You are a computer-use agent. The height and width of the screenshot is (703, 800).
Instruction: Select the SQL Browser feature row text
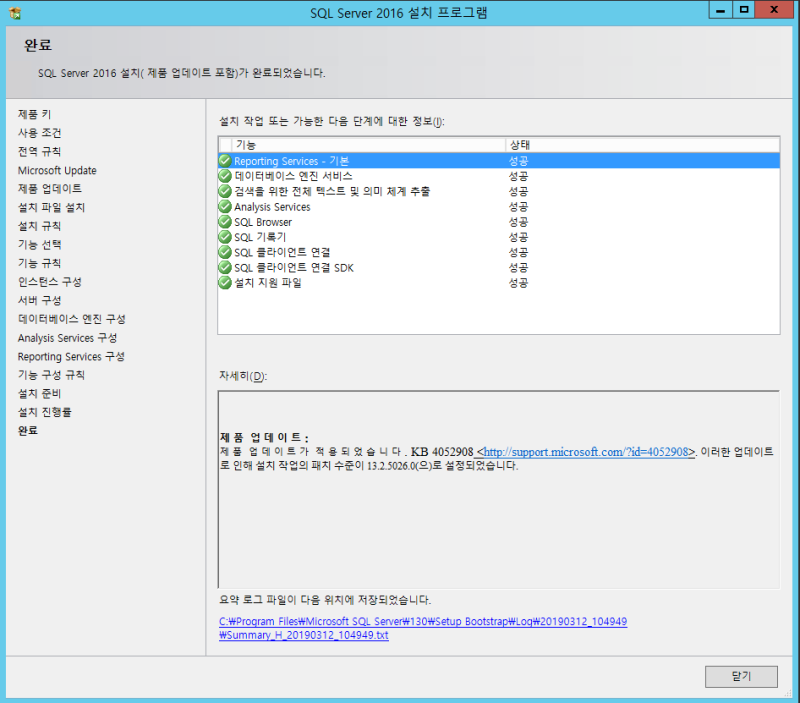coord(263,222)
